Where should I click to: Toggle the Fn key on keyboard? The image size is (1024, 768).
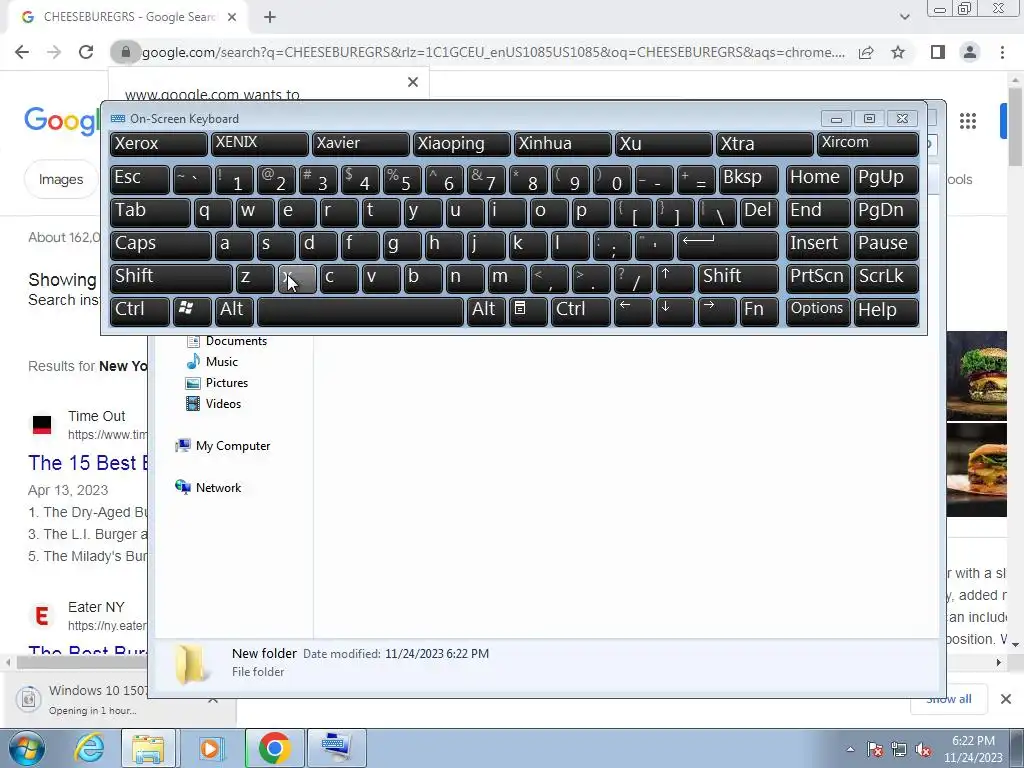(759, 311)
